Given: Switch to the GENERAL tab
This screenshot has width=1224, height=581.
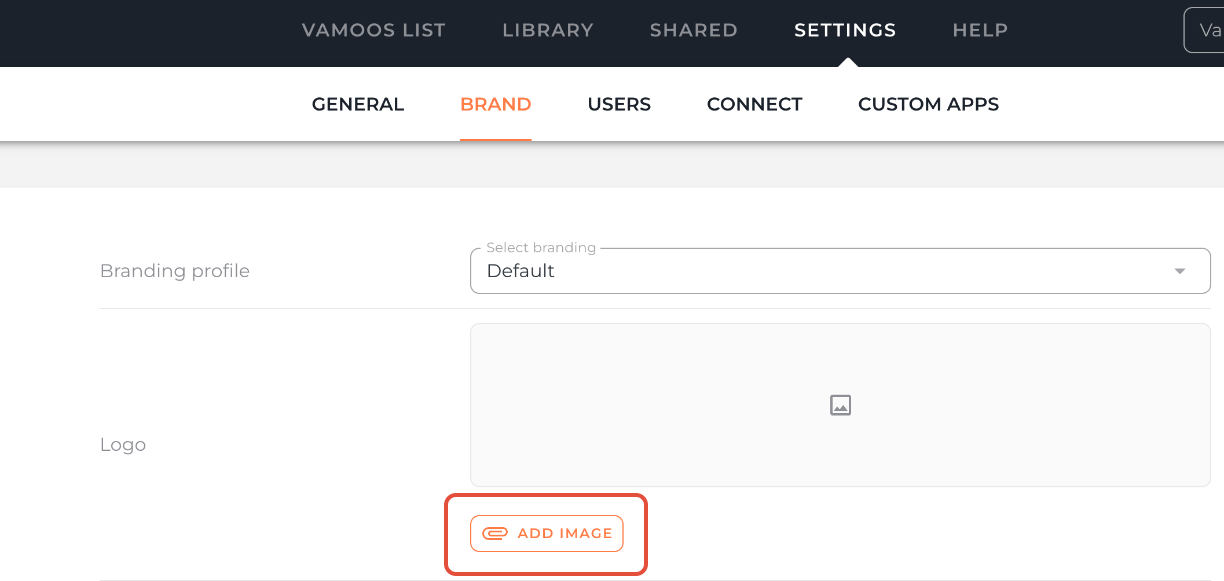Looking at the screenshot, I should [x=357, y=104].
